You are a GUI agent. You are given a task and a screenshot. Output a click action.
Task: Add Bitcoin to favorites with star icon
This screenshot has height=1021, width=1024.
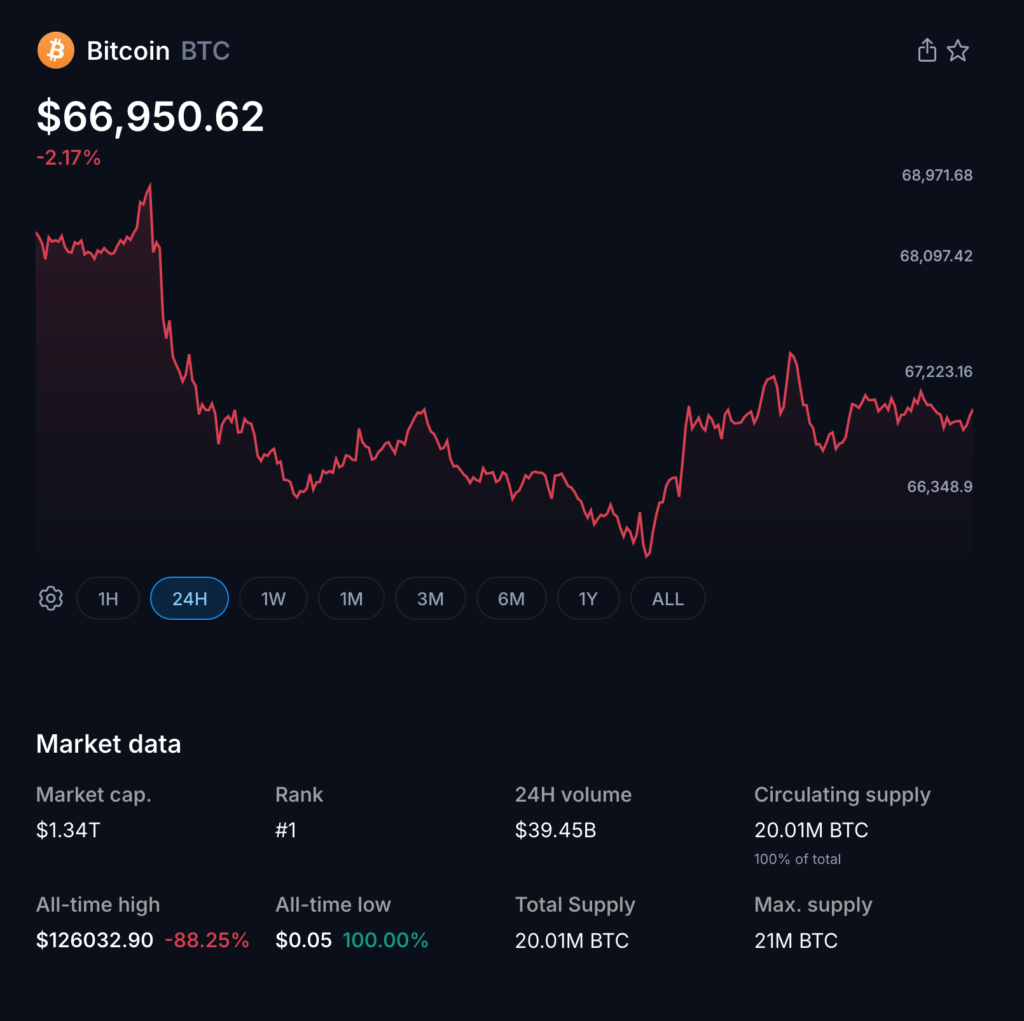pyautogui.click(x=958, y=51)
